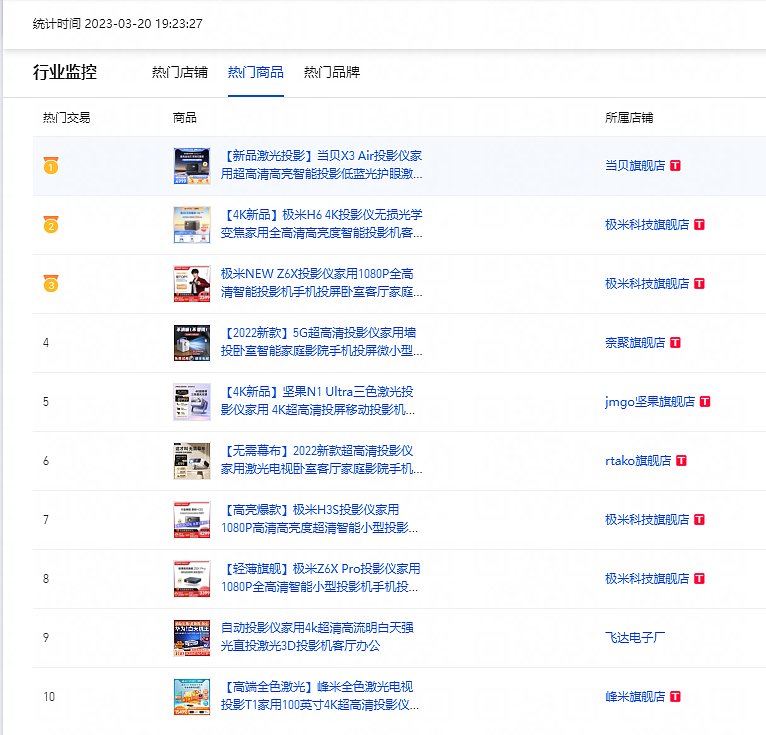This screenshot has height=735, width=766.
Task: Select the 热门商品 tab
Action: click(x=255, y=72)
